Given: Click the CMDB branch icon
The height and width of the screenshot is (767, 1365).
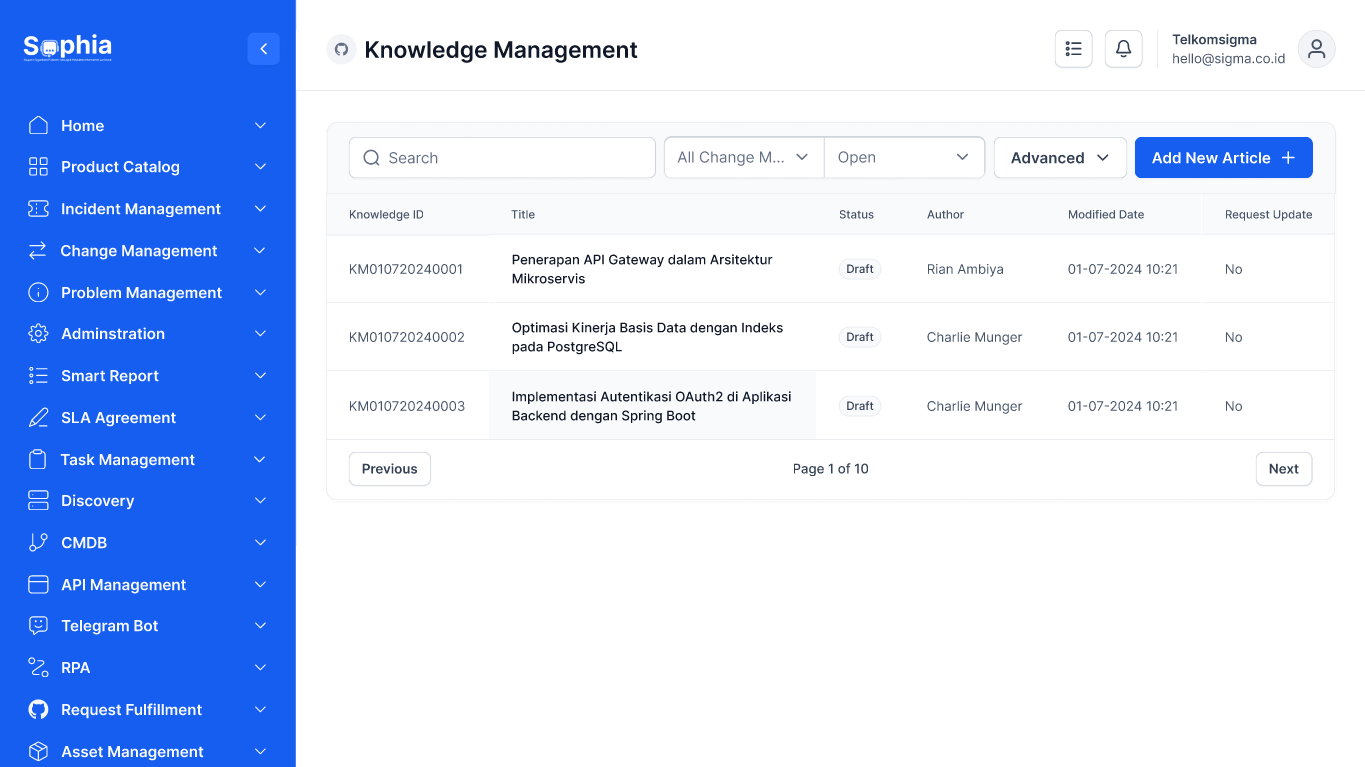Looking at the screenshot, I should pyautogui.click(x=38, y=542).
